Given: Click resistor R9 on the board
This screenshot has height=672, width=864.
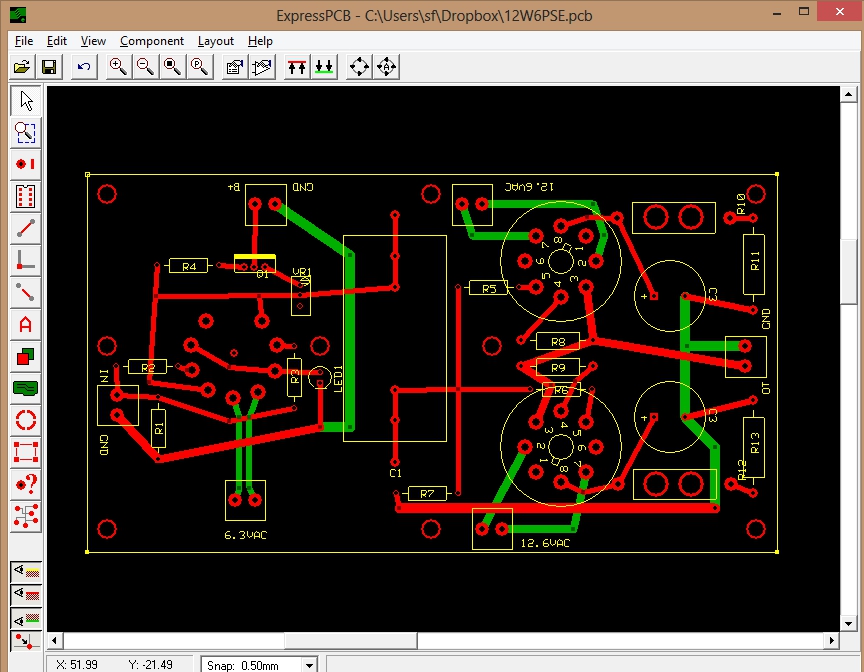Looking at the screenshot, I should tap(558, 367).
